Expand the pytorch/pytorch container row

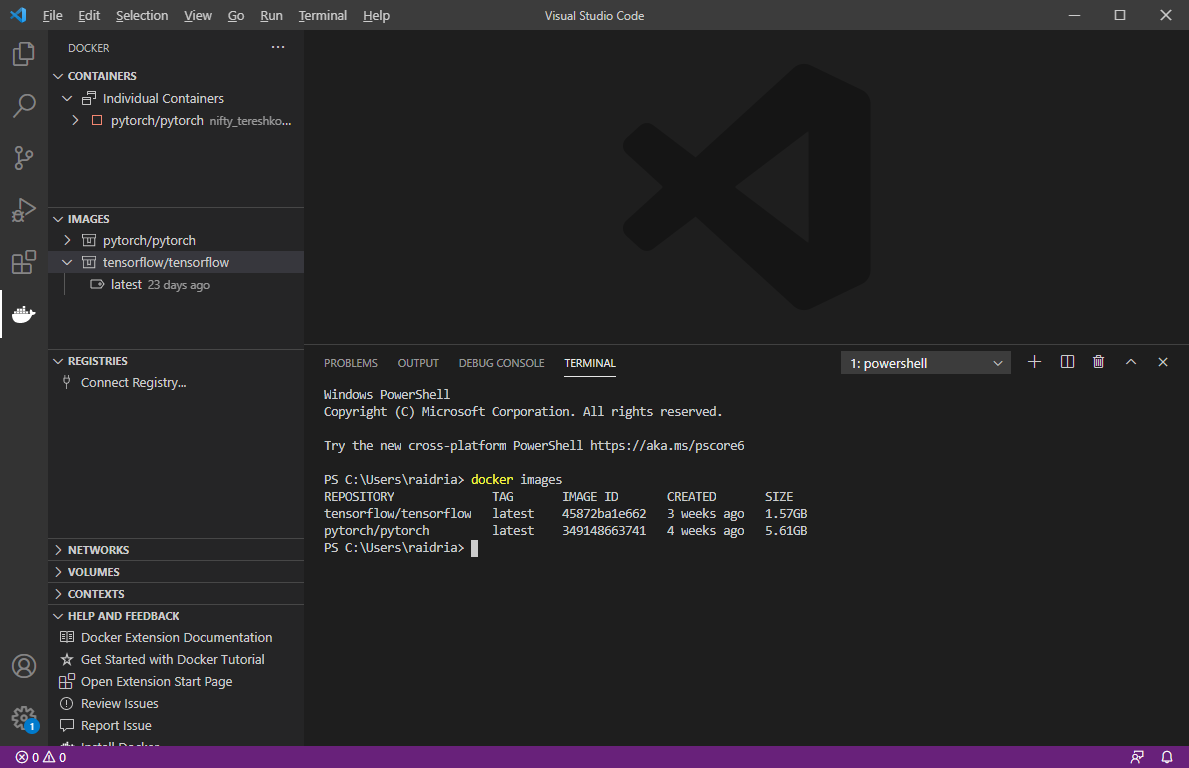(75, 121)
